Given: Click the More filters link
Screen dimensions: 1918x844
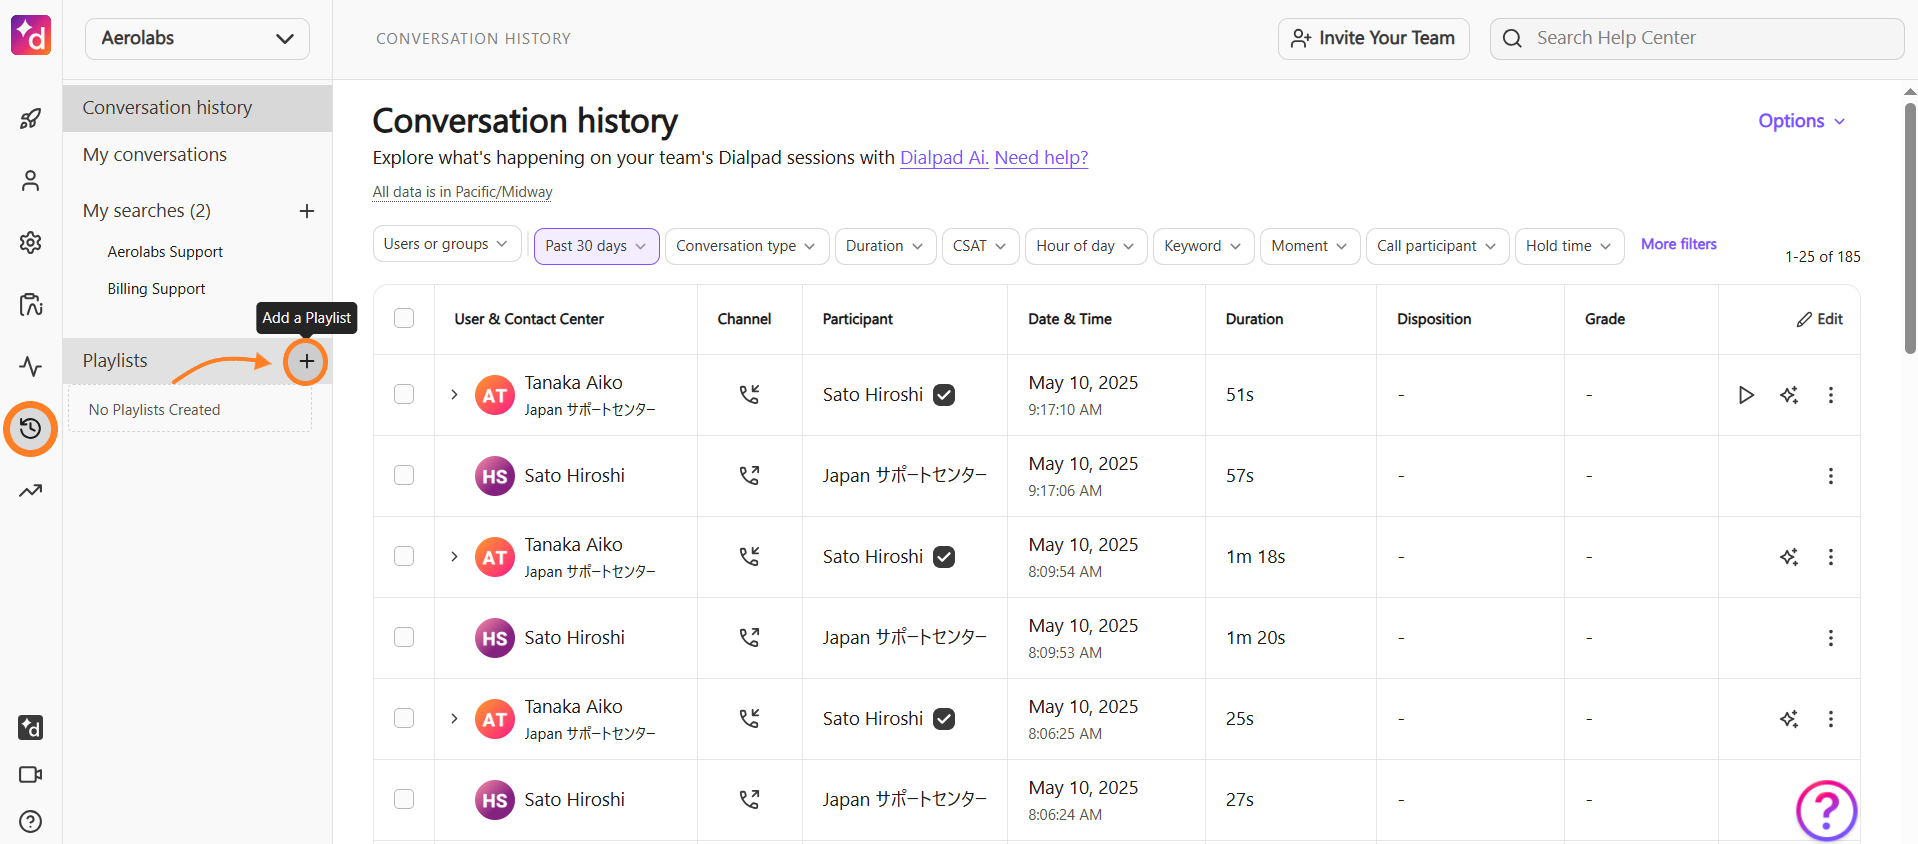Looking at the screenshot, I should tap(1678, 244).
